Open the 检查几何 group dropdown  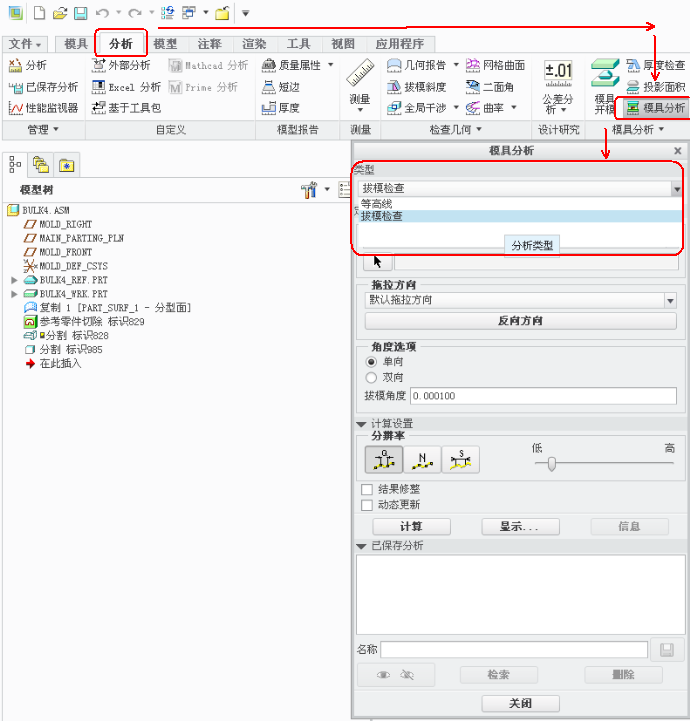[x=456, y=130]
